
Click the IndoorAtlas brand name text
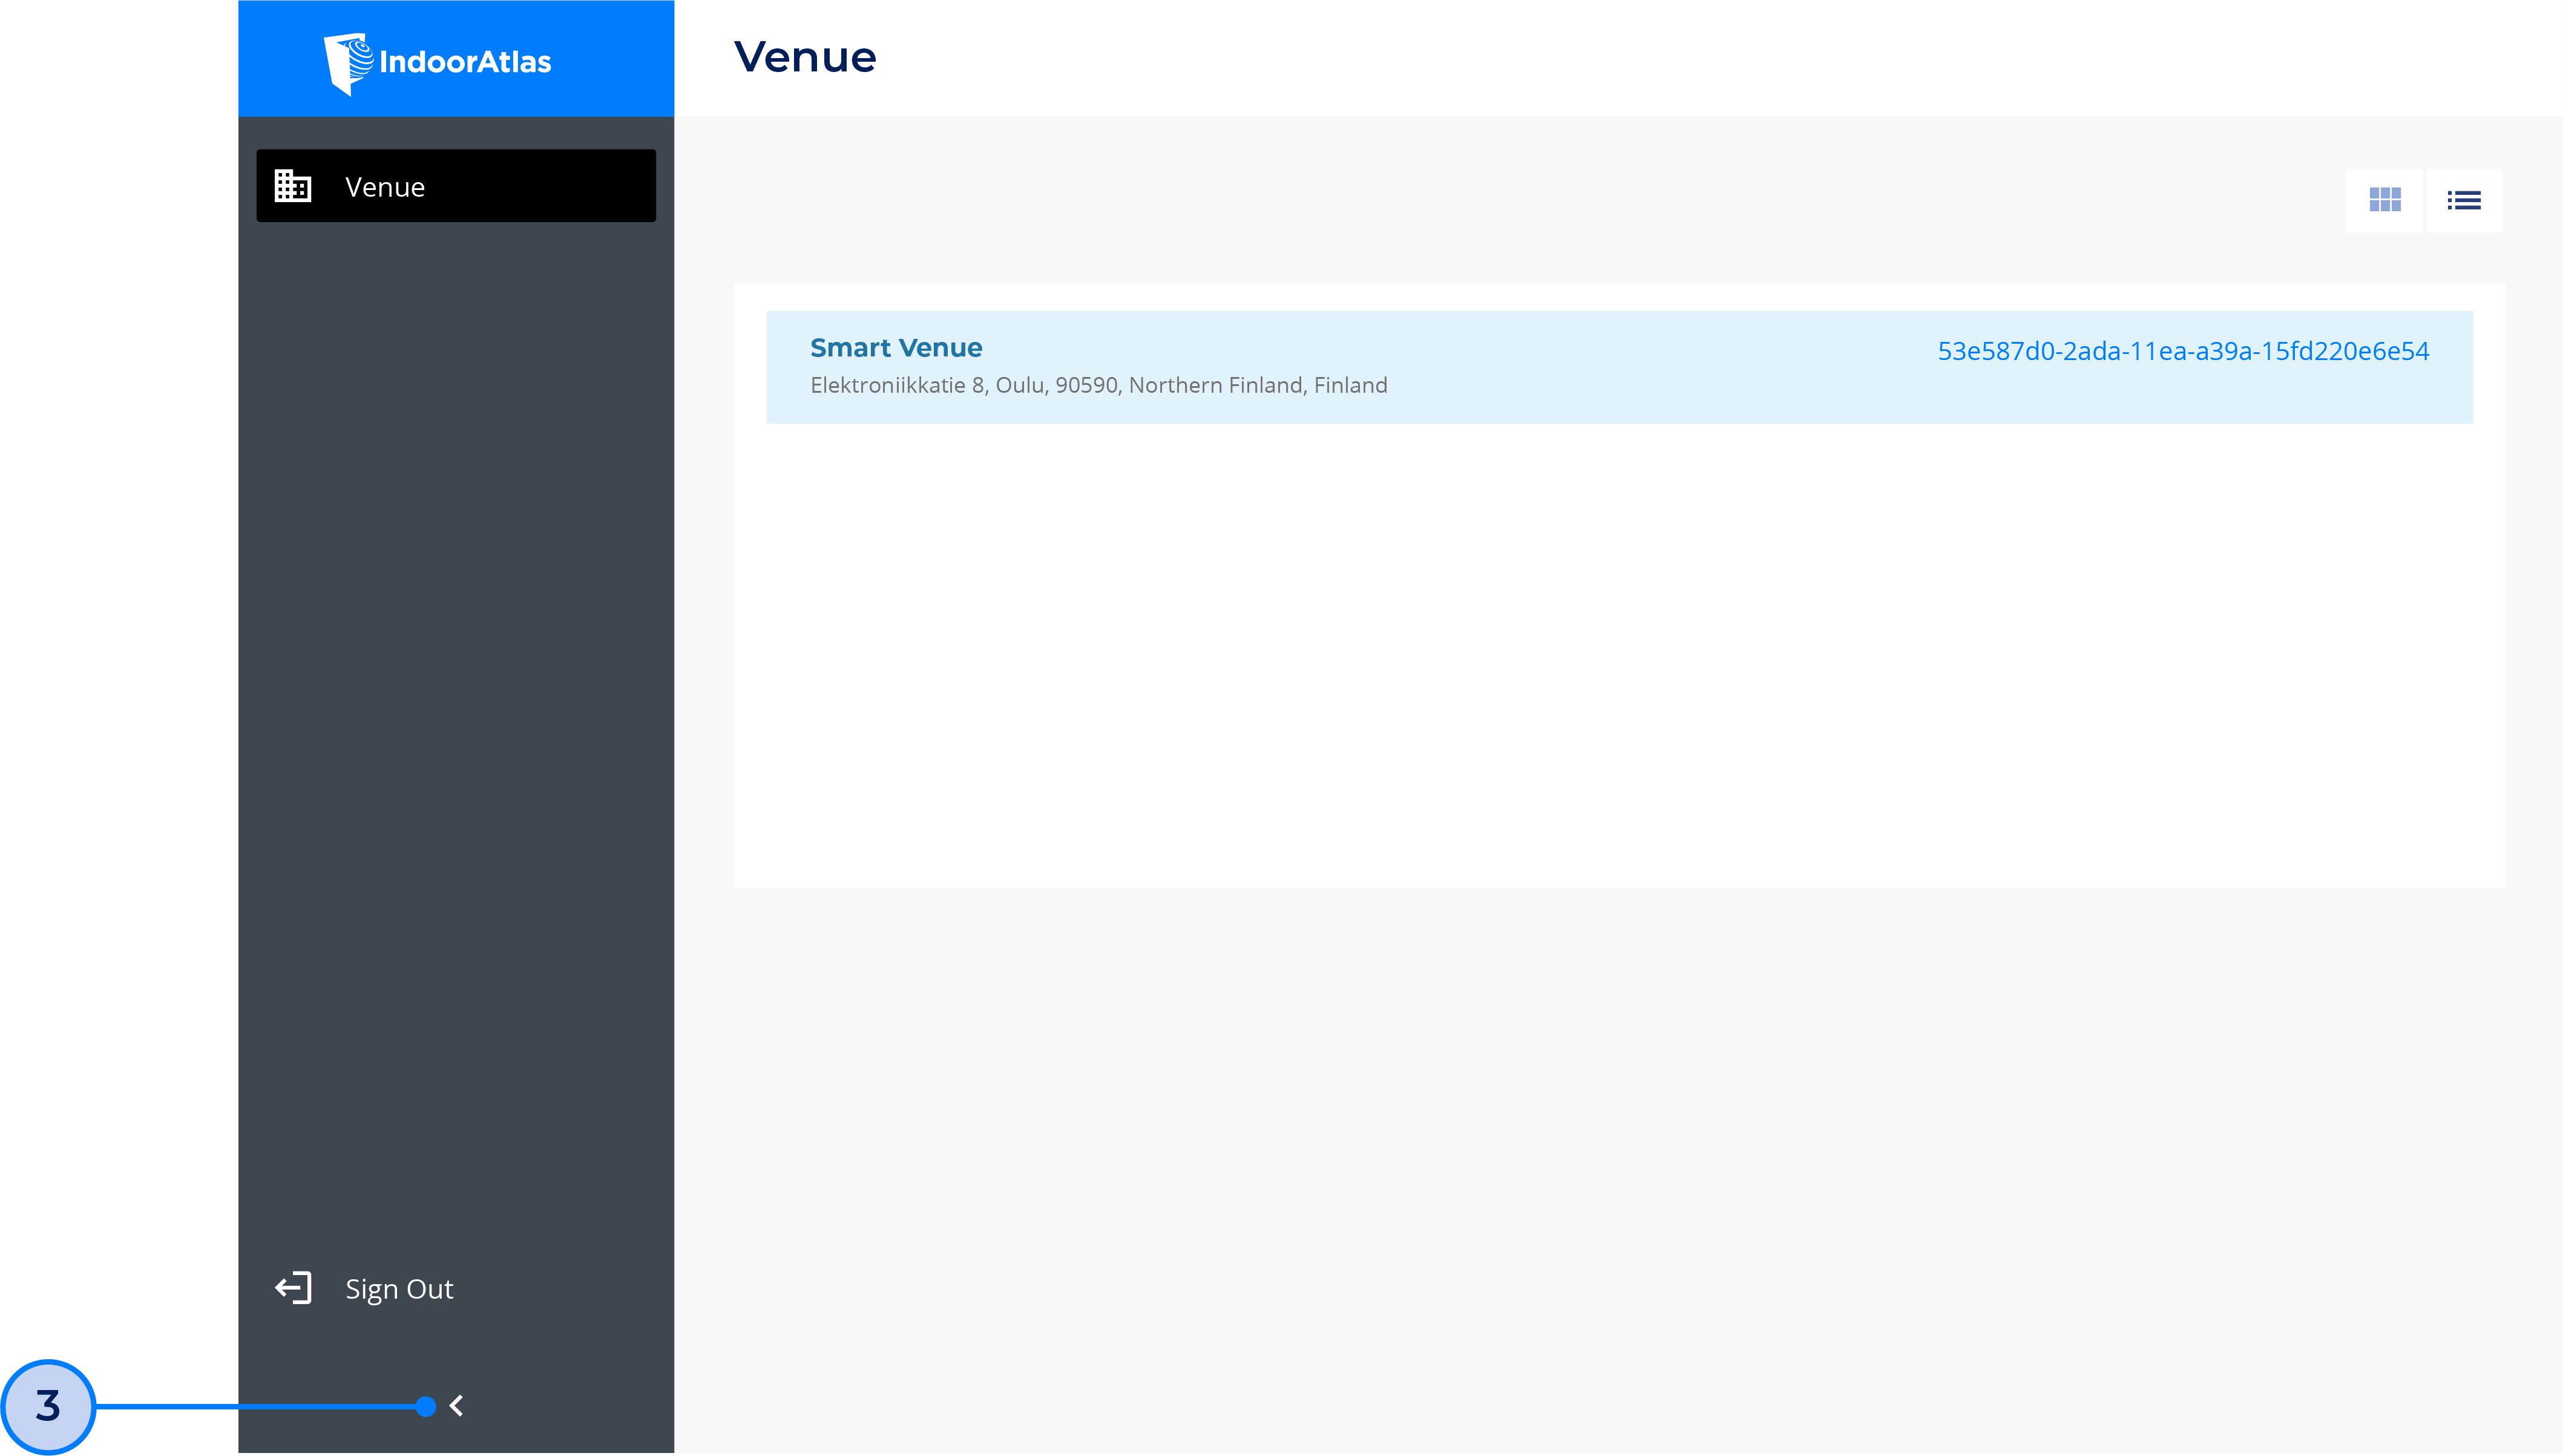465,62
